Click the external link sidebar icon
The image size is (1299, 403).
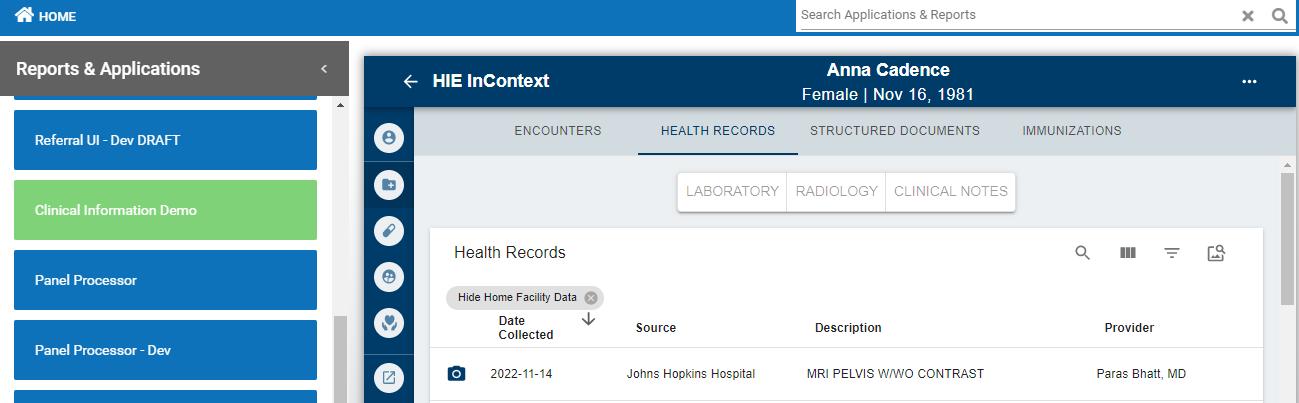coord(389,377)
